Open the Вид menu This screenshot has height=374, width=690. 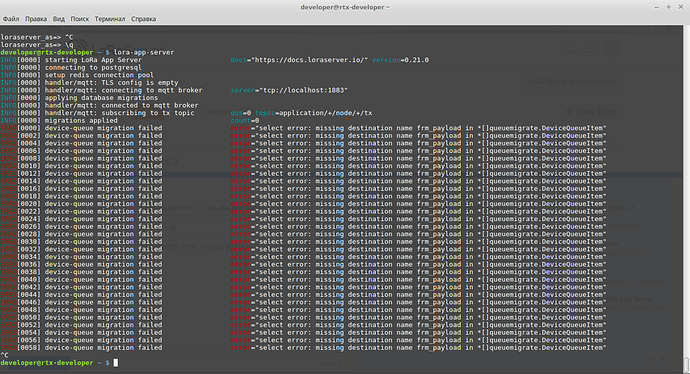pyautogui.click(x=59, y=19)
